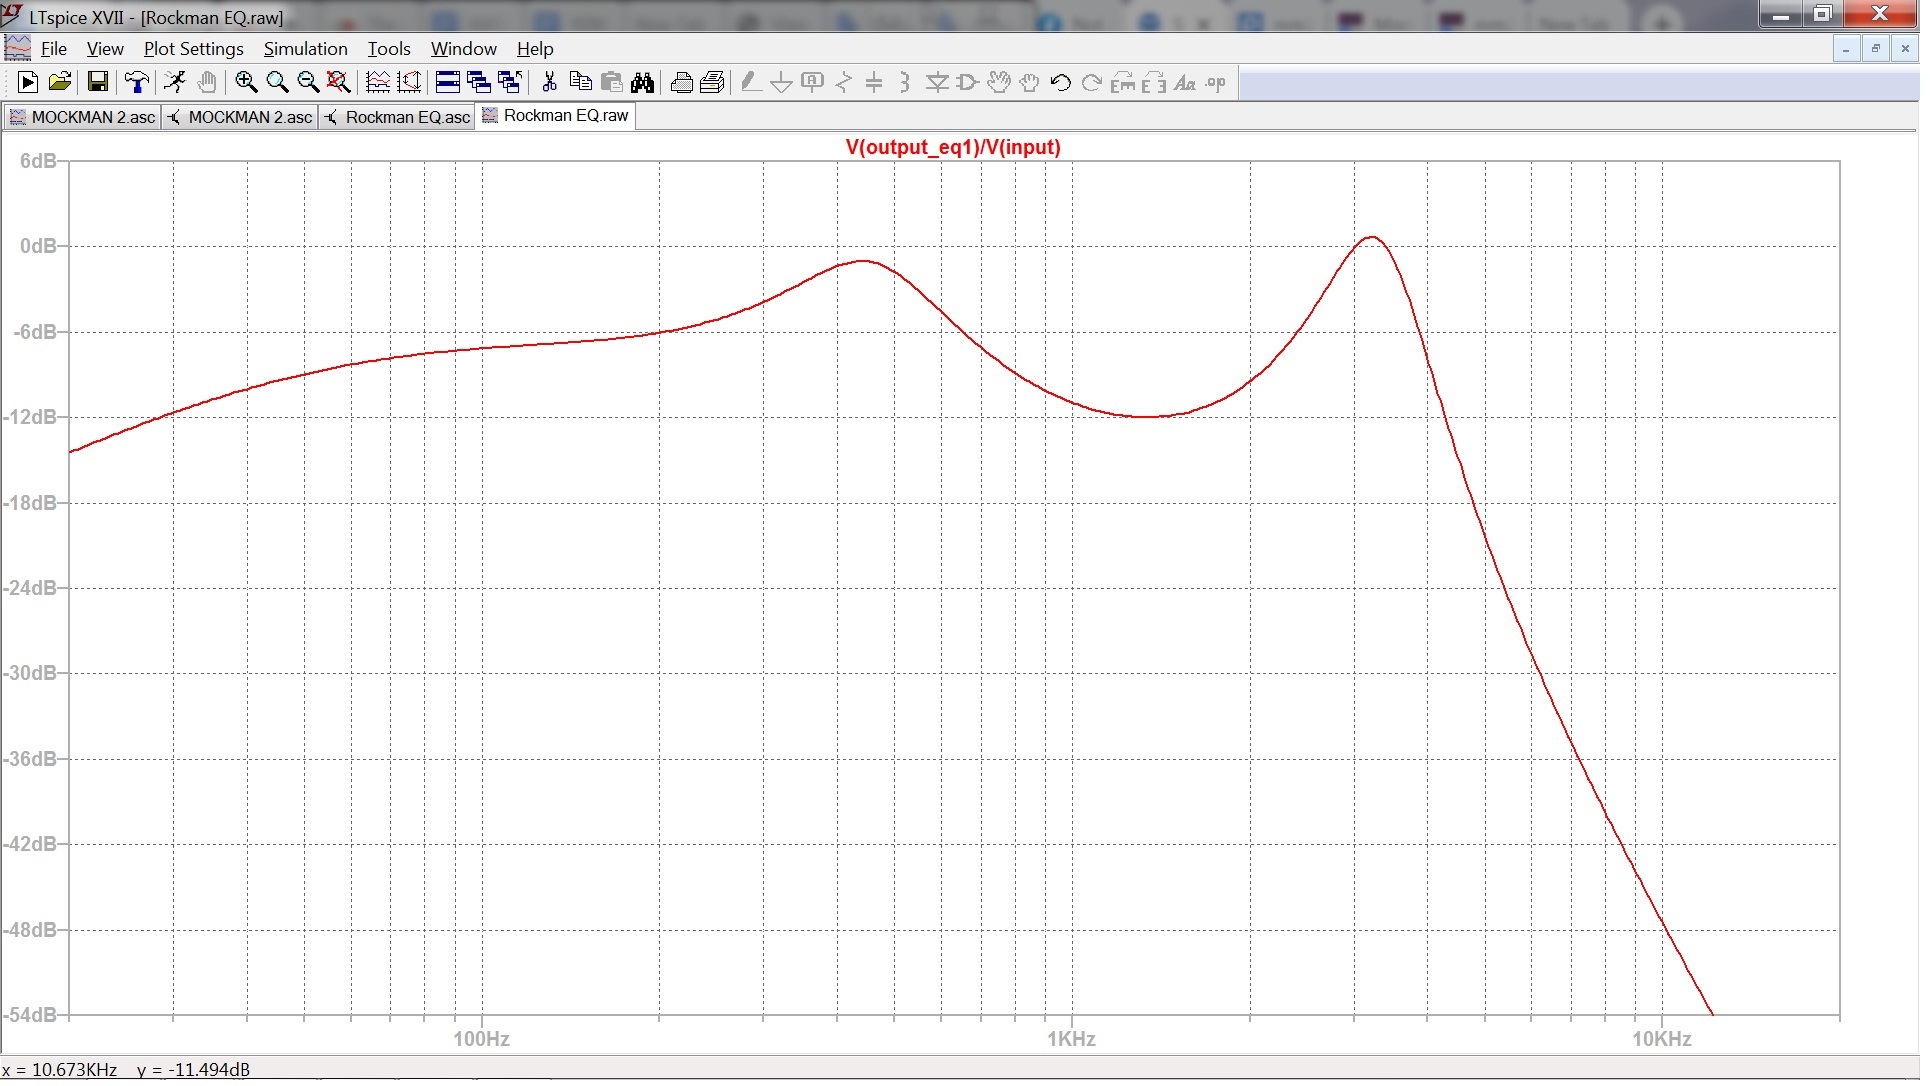Open the Simulation menu
Viewport: 1930px width, 1086px height.
(305, 49)
